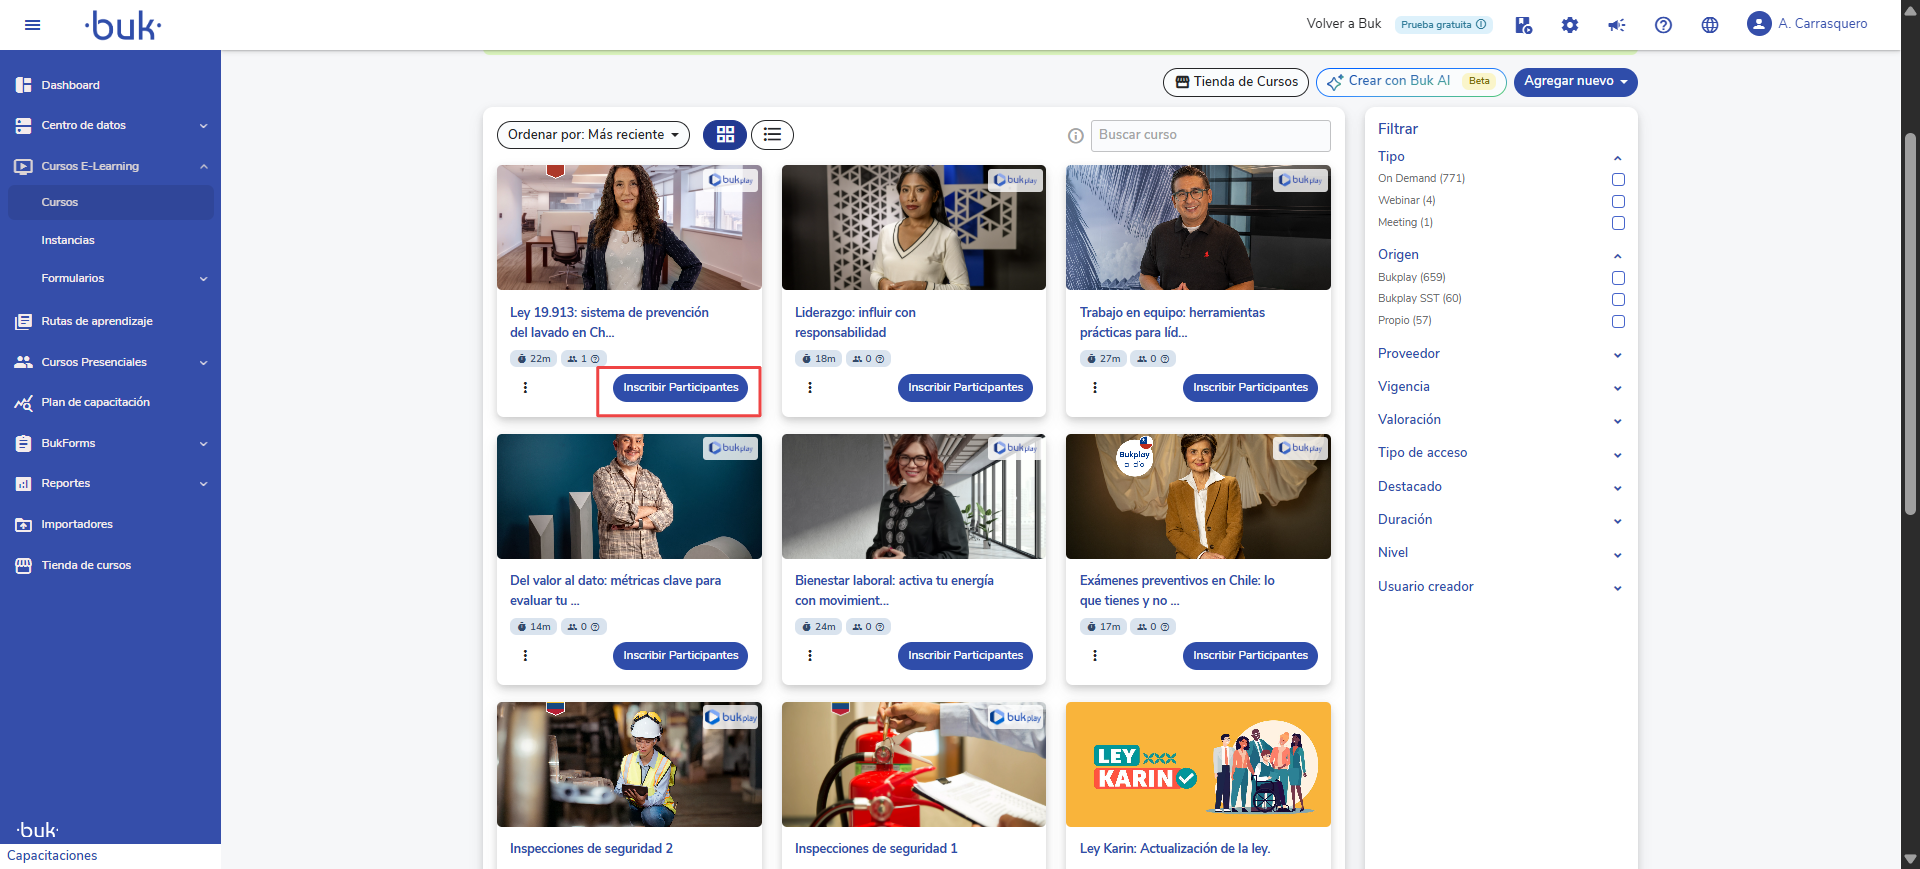1920x869 pixels.
Task: Open the Ley Karin course thumbnail
Action: [x=1198, y=764]
